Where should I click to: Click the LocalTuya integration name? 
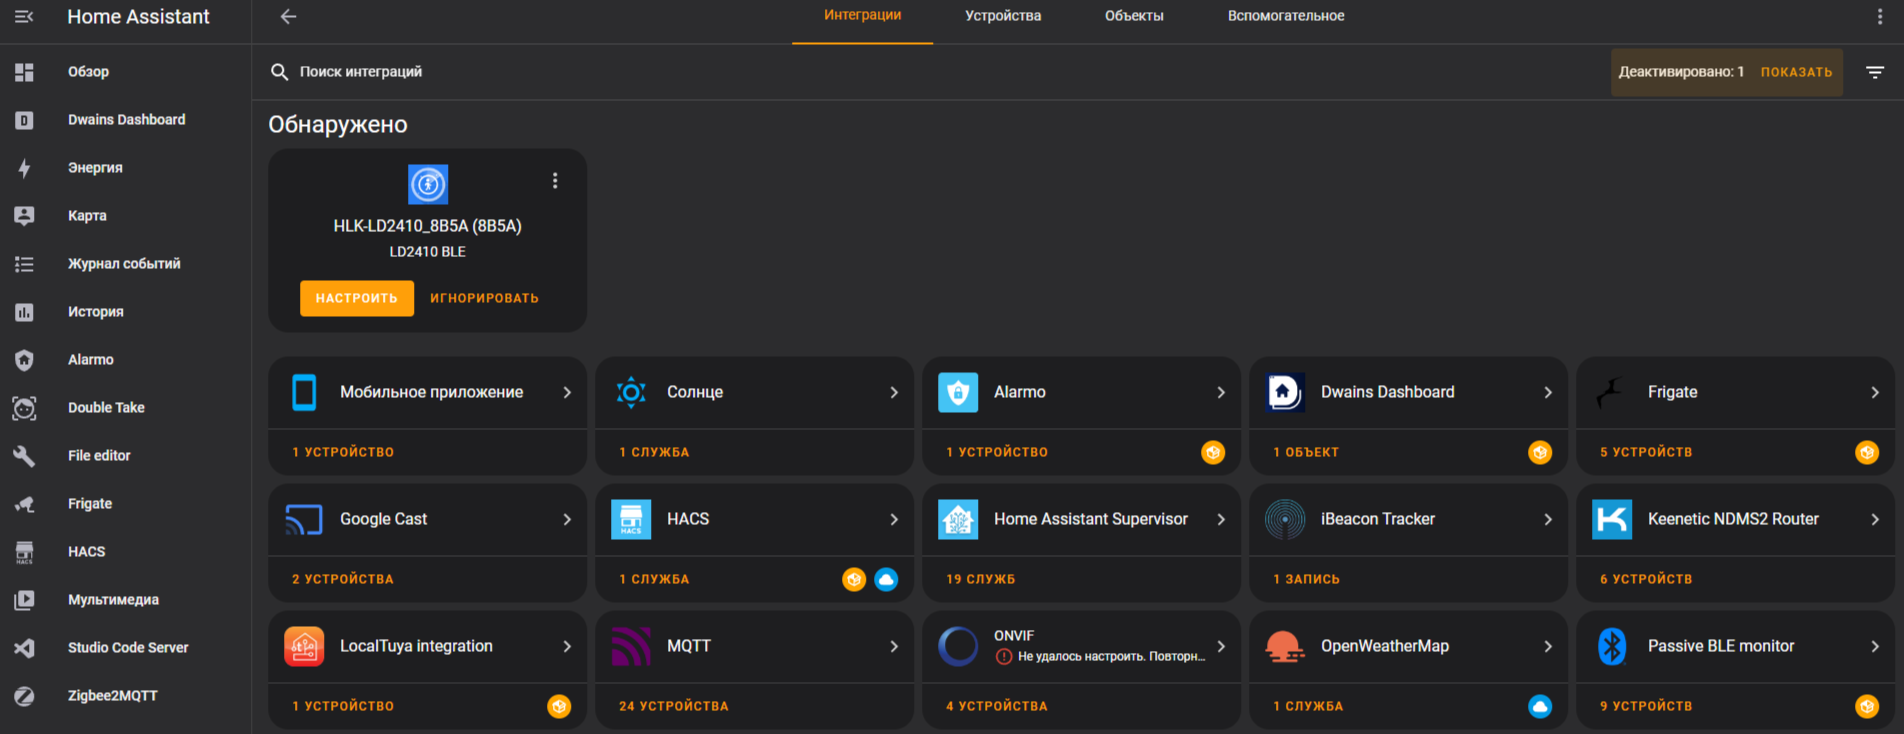tap(416, 646)
